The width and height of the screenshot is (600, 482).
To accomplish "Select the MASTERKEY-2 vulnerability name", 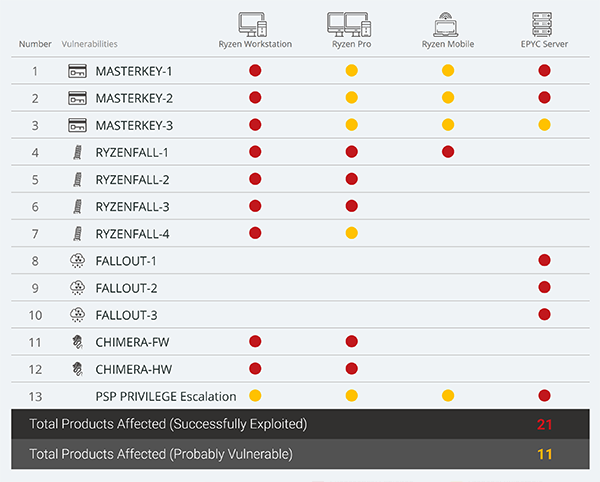I will pos(134,99).
